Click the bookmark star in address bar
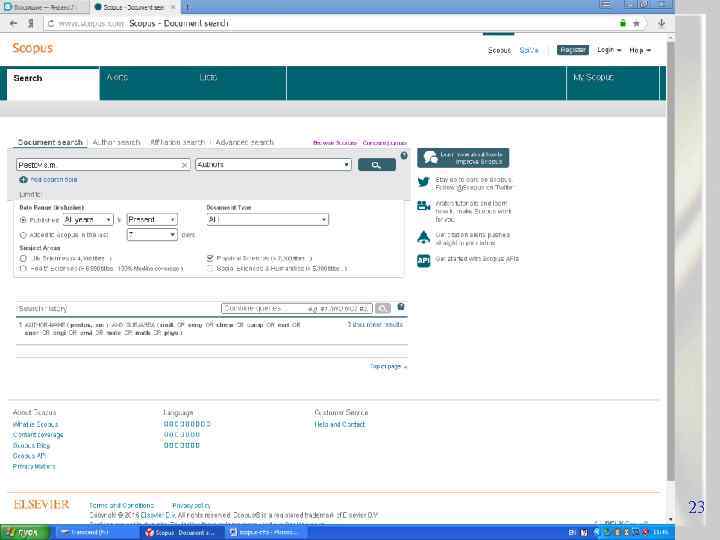The width and height of the screenshot is (720, 540). click(636, 23)
